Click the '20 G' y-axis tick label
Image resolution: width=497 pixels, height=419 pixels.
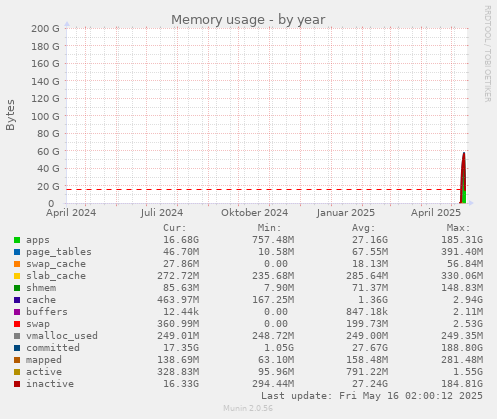[48, 186]
